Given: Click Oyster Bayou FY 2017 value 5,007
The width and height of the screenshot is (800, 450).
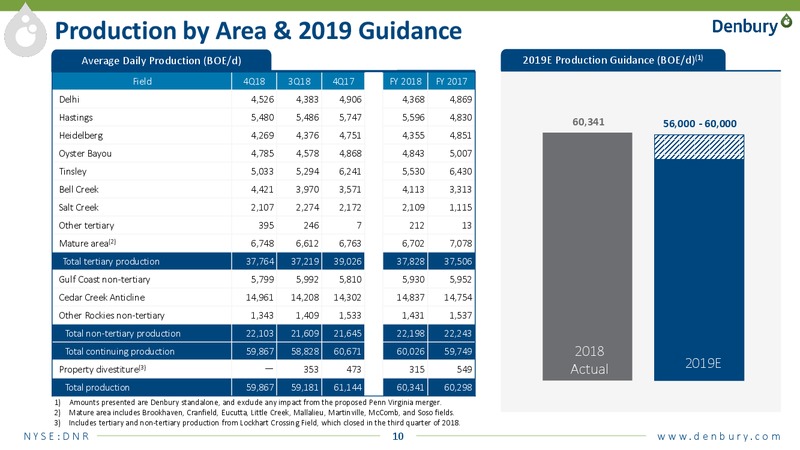Looking at the screenshot, I should (461, 154).
